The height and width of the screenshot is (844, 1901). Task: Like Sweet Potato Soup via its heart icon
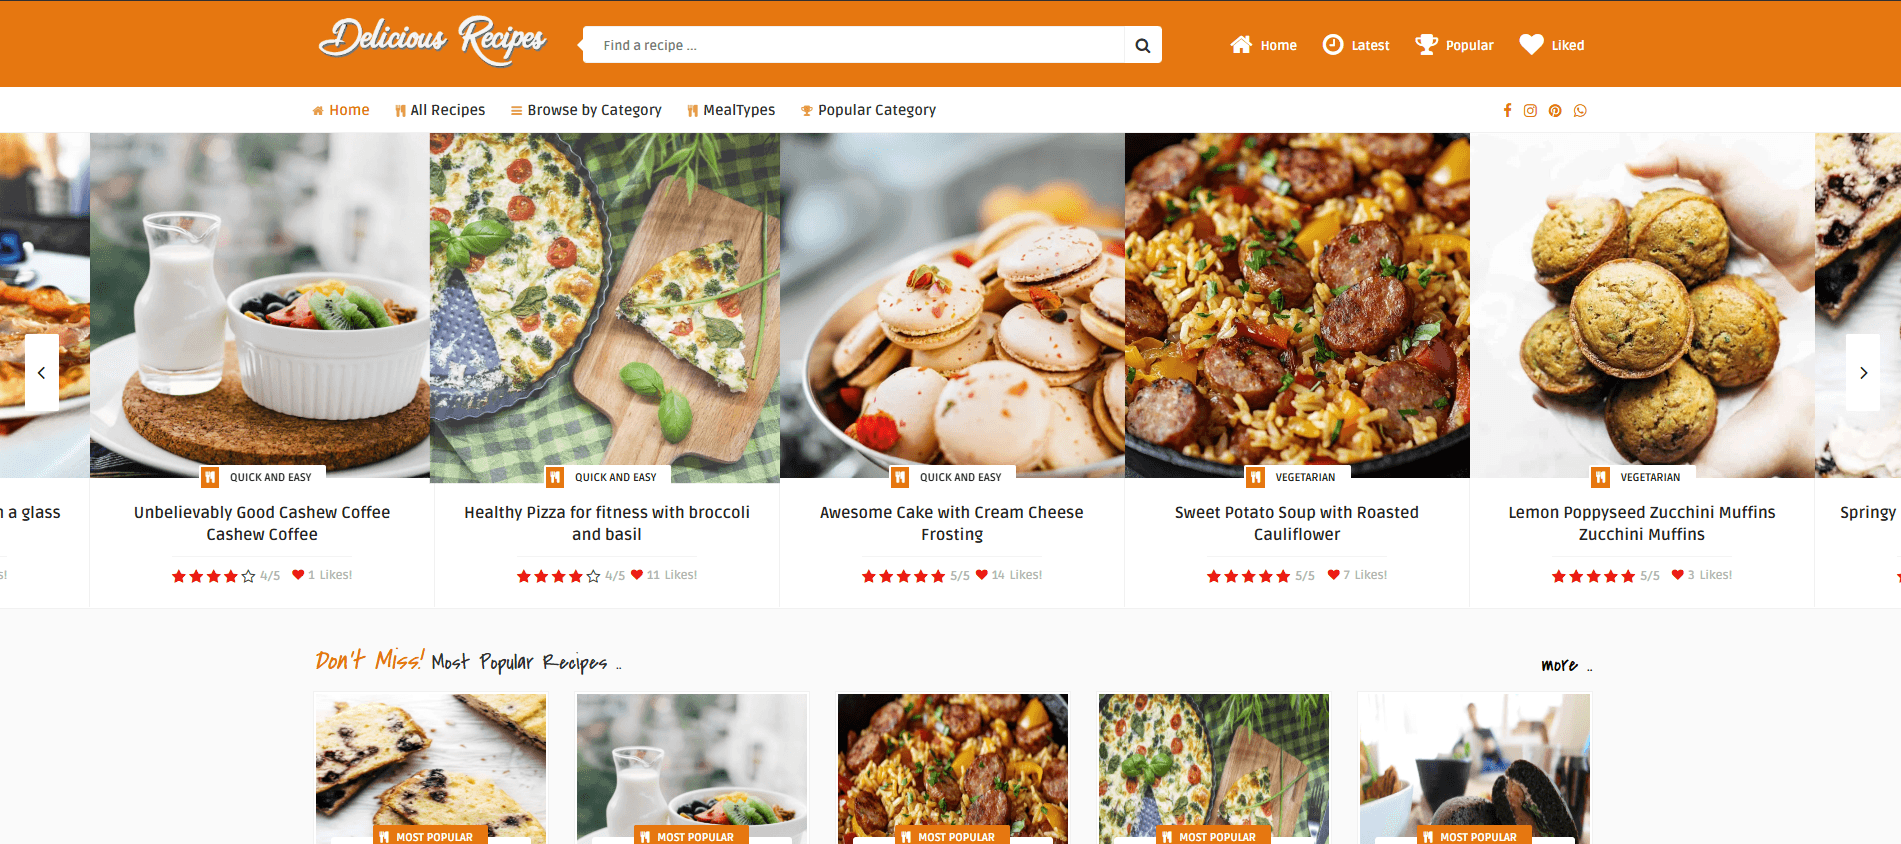1333,574
